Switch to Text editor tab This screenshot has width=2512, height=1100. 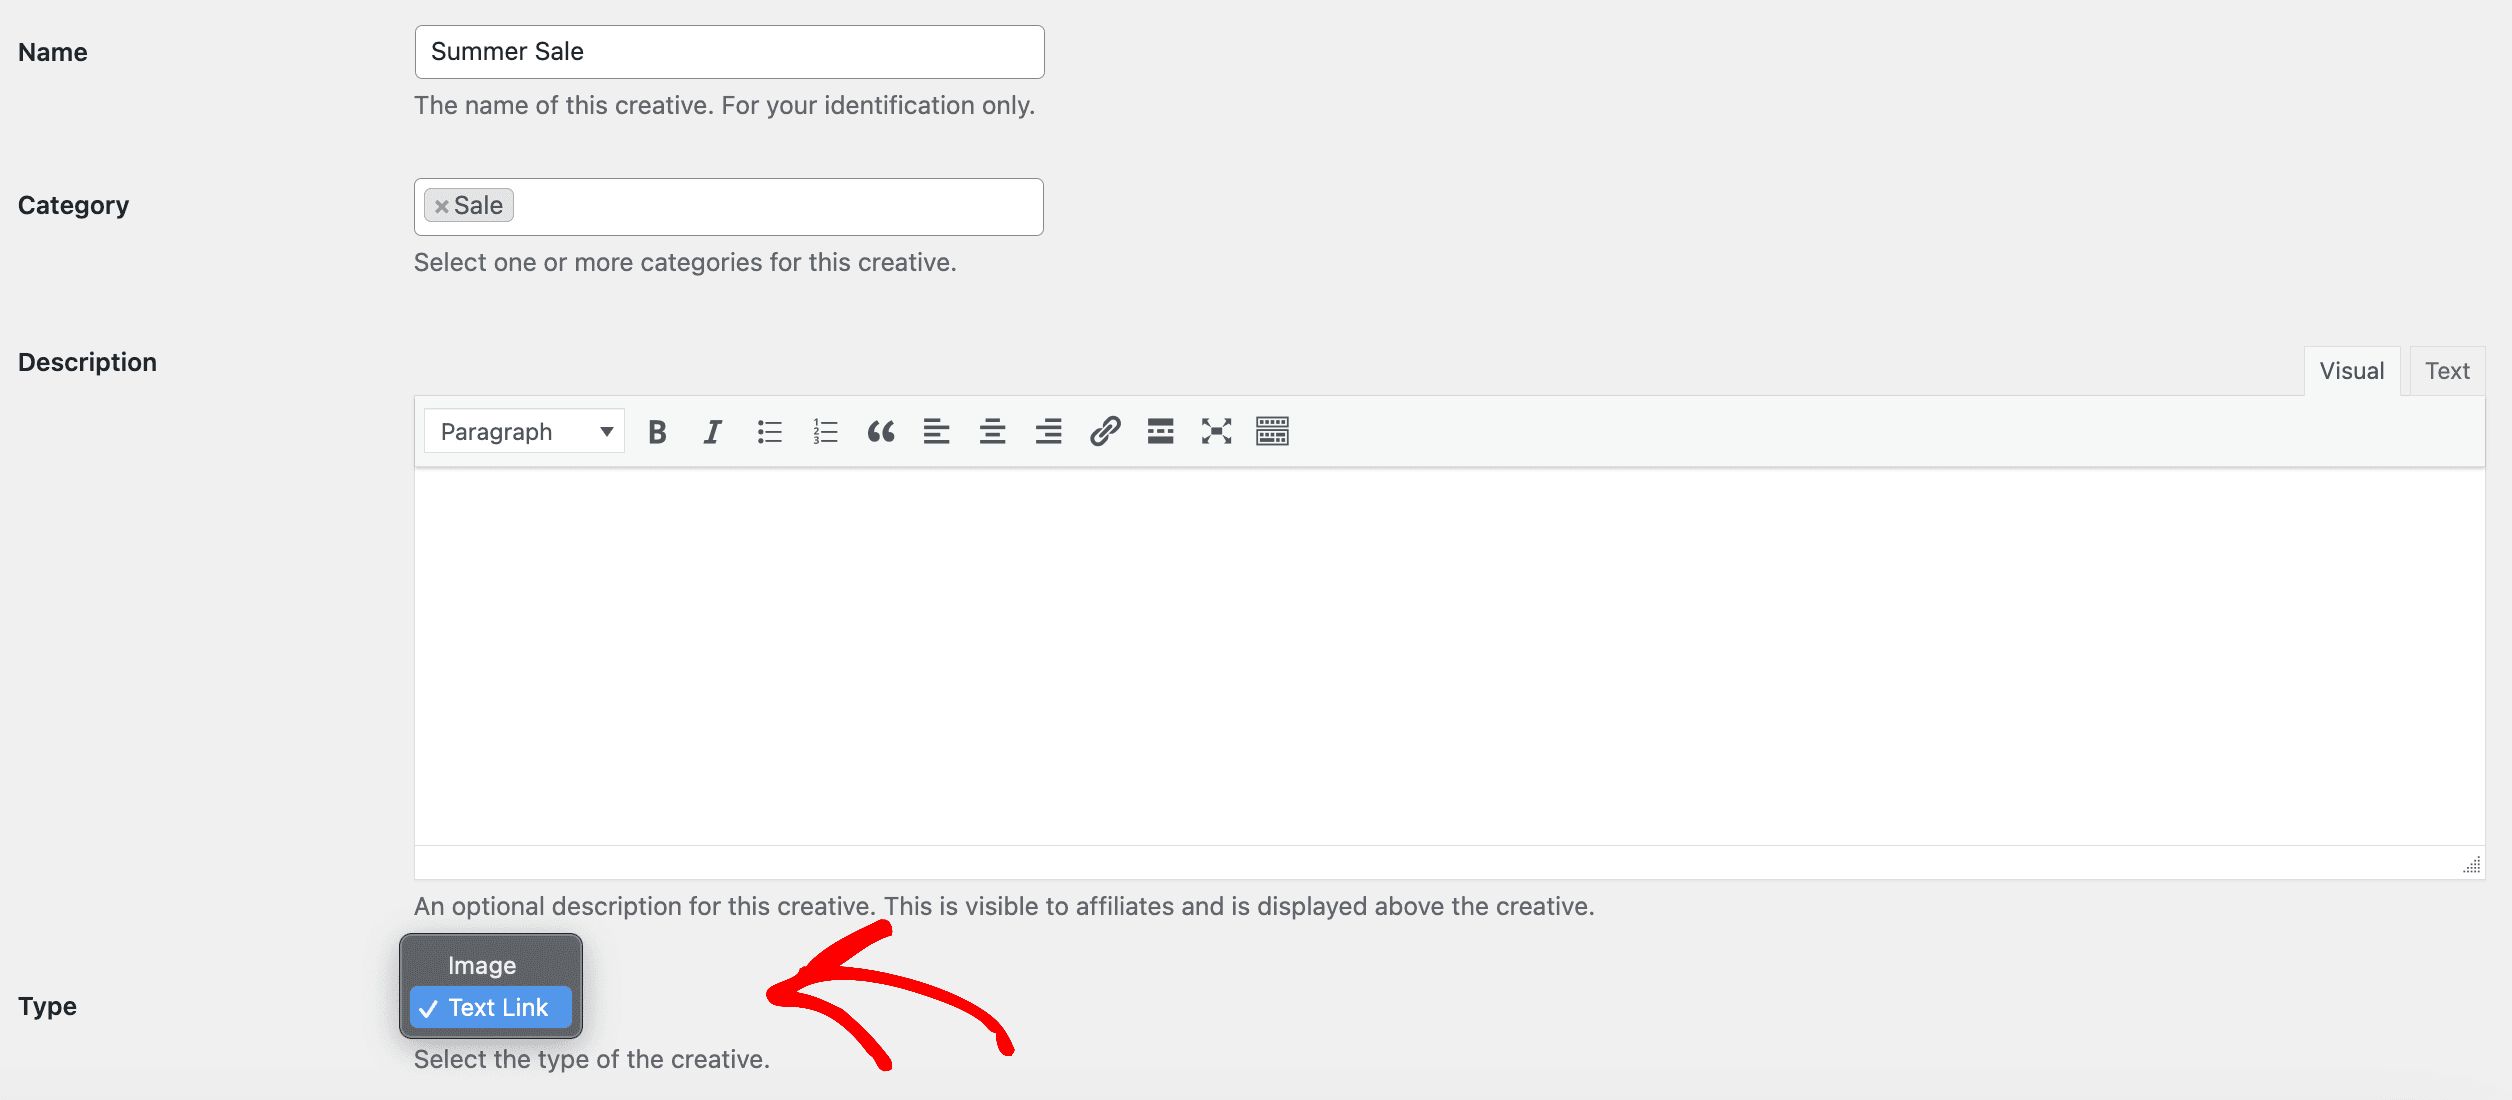tap(2446, 368)
